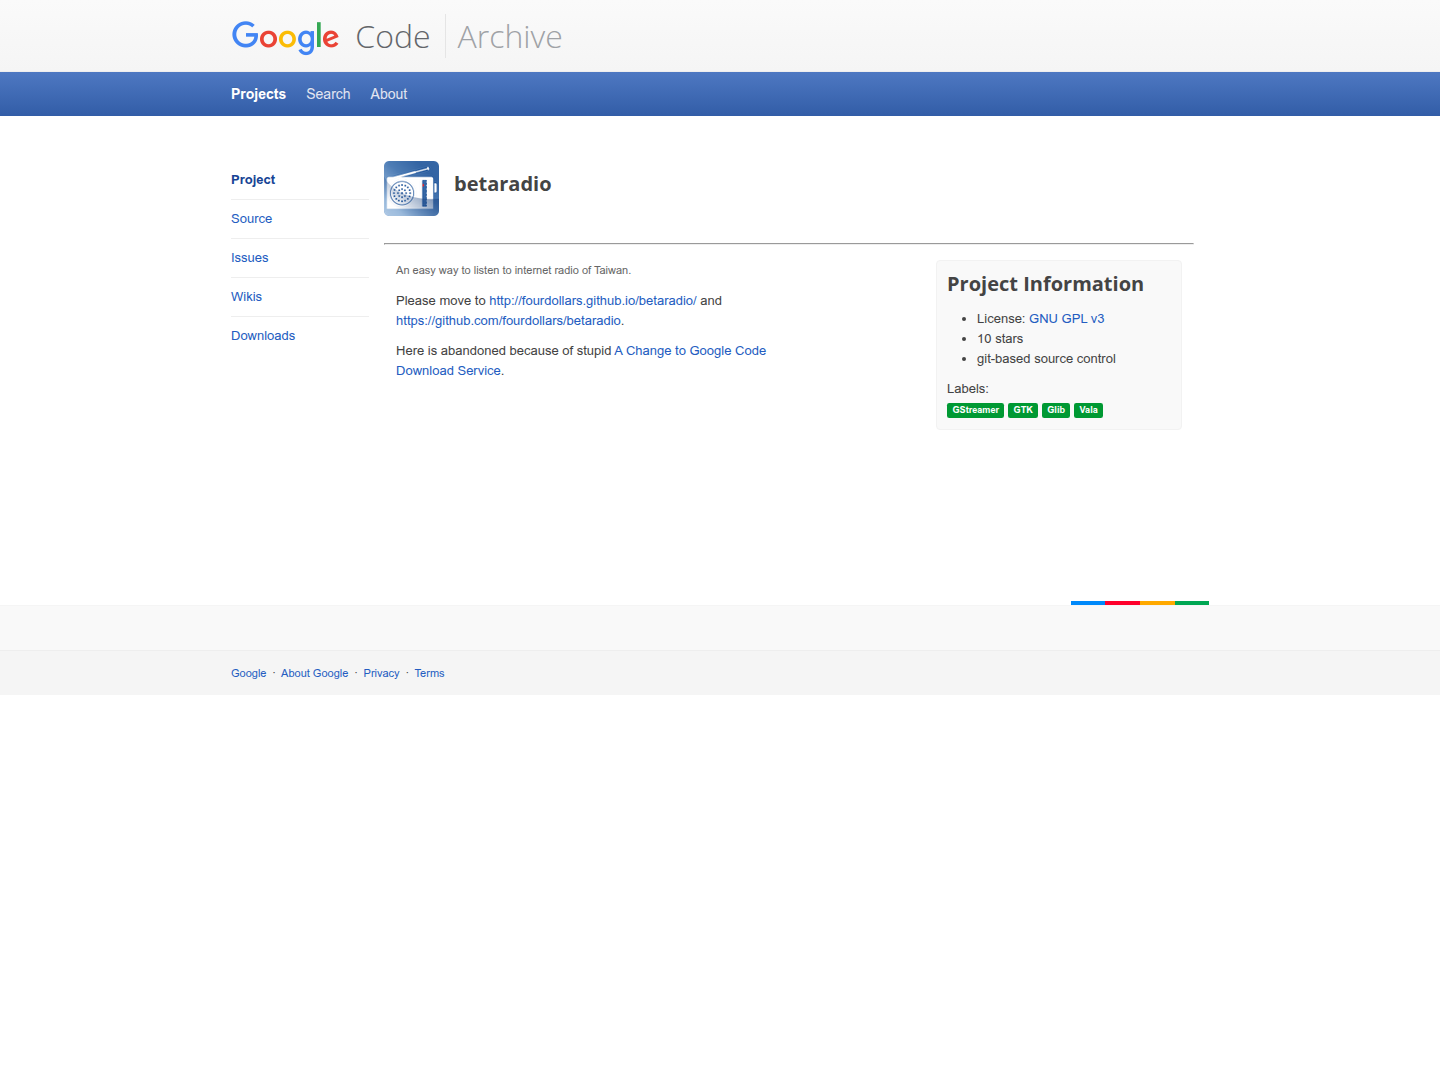Click the Google logo in header
The width and height of the screenshot is (1440, 1080).
point(285,37)
